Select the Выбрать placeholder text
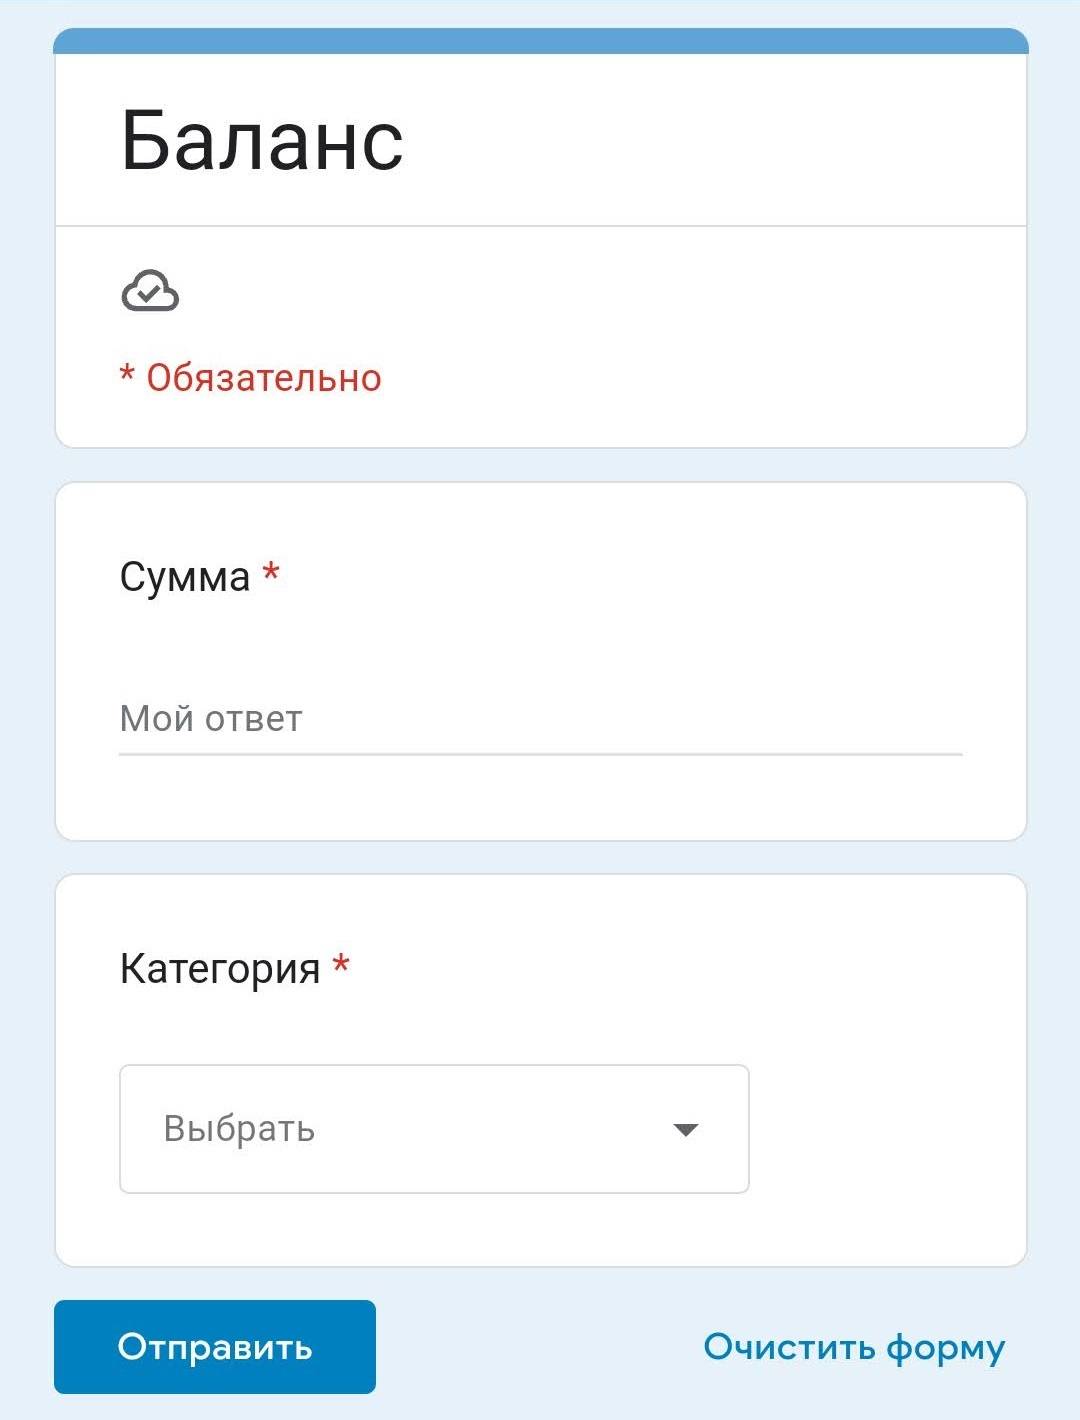The height and width of the screenshot is (1420, 1080). (239, 1129)
